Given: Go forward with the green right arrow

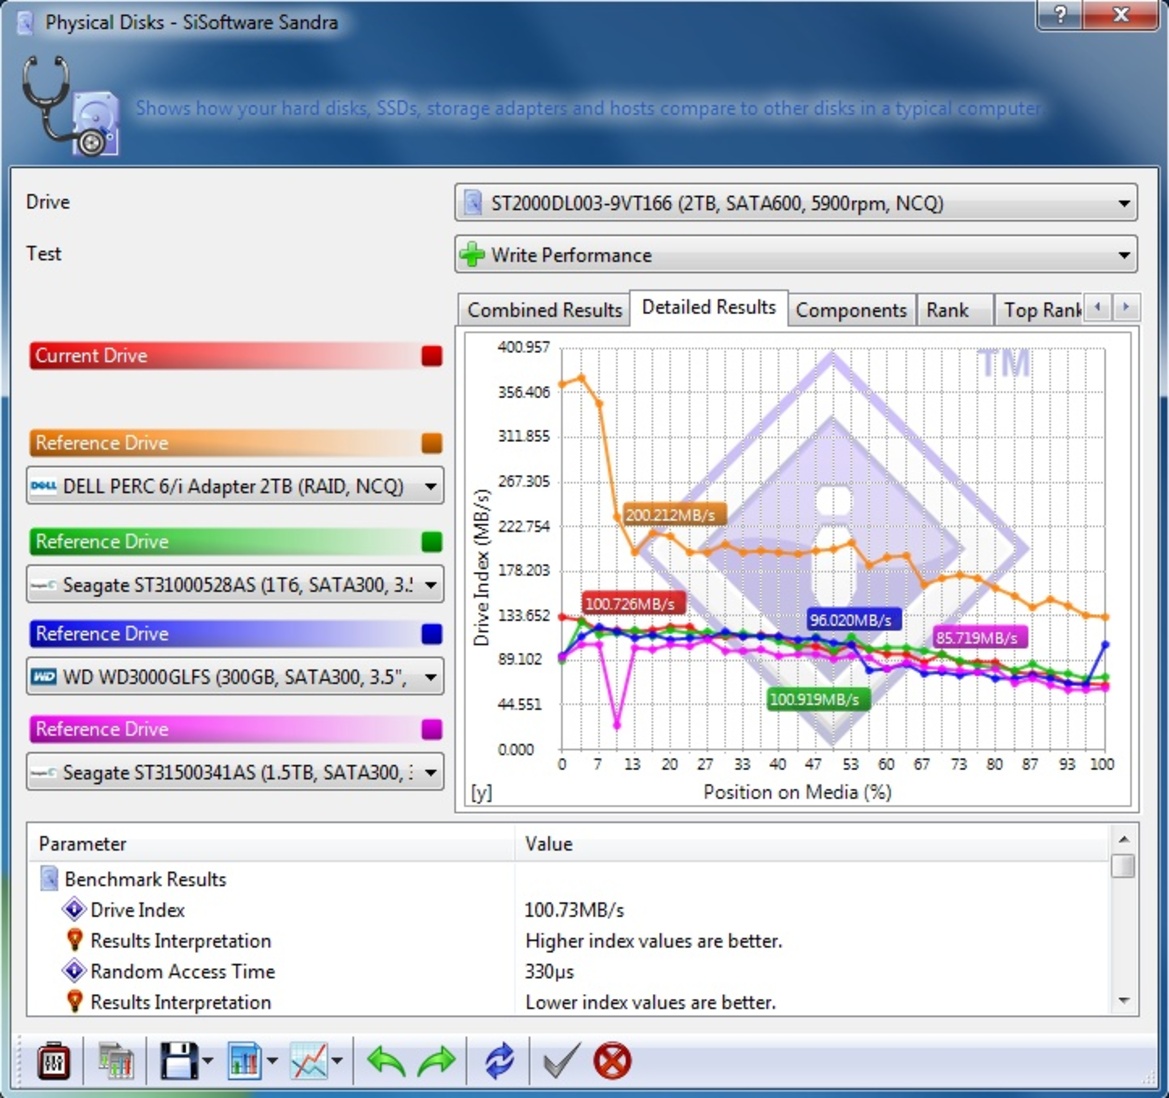Looking at the screenshot, I should point(437,1061).
